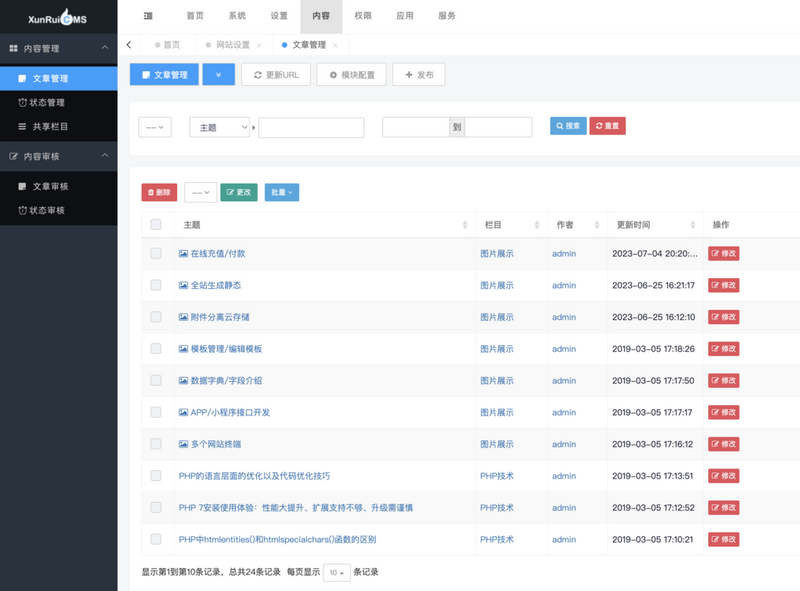Viewport: 800px width, 591px height.
Task: Click XunRuiCMS logo
Action: 58,18
